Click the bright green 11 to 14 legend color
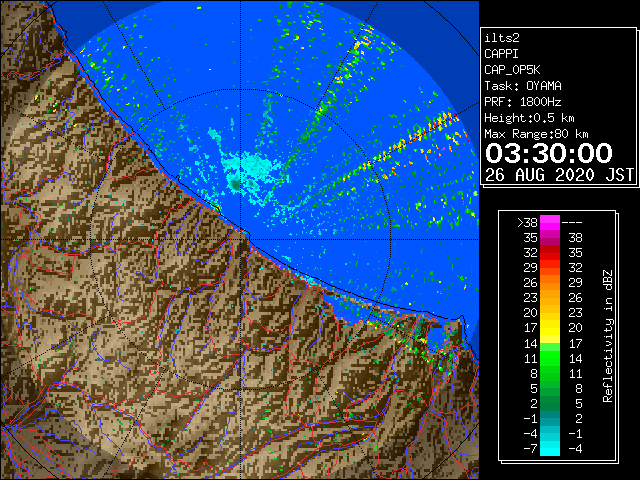This screenshot has width=640, height=480. pos(550,358)
